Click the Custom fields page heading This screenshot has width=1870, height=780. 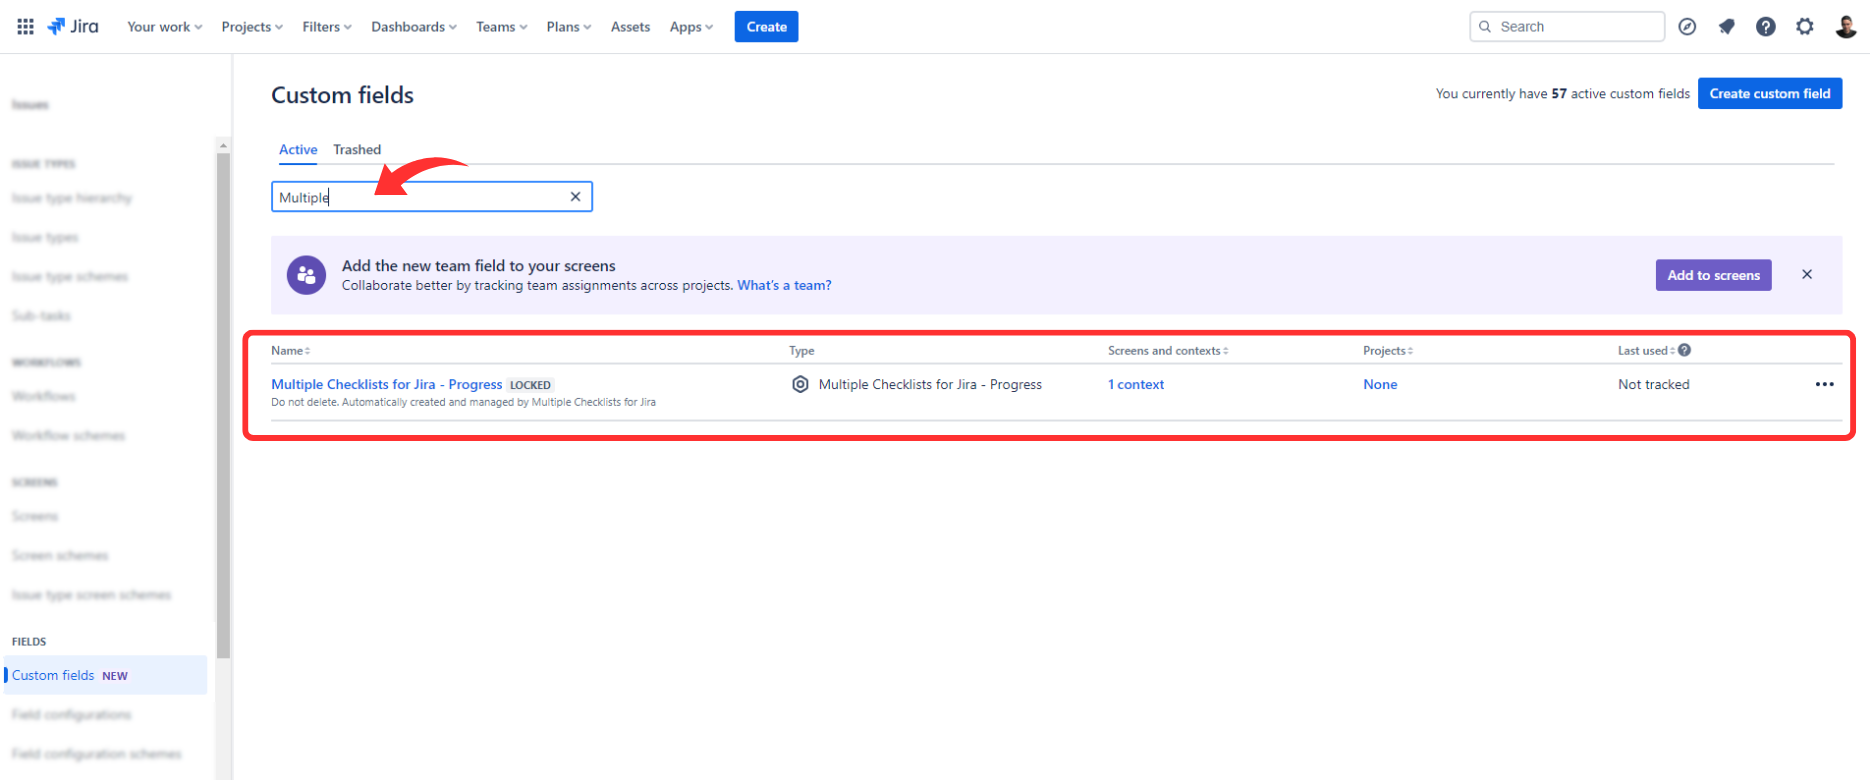pos(342,95)
